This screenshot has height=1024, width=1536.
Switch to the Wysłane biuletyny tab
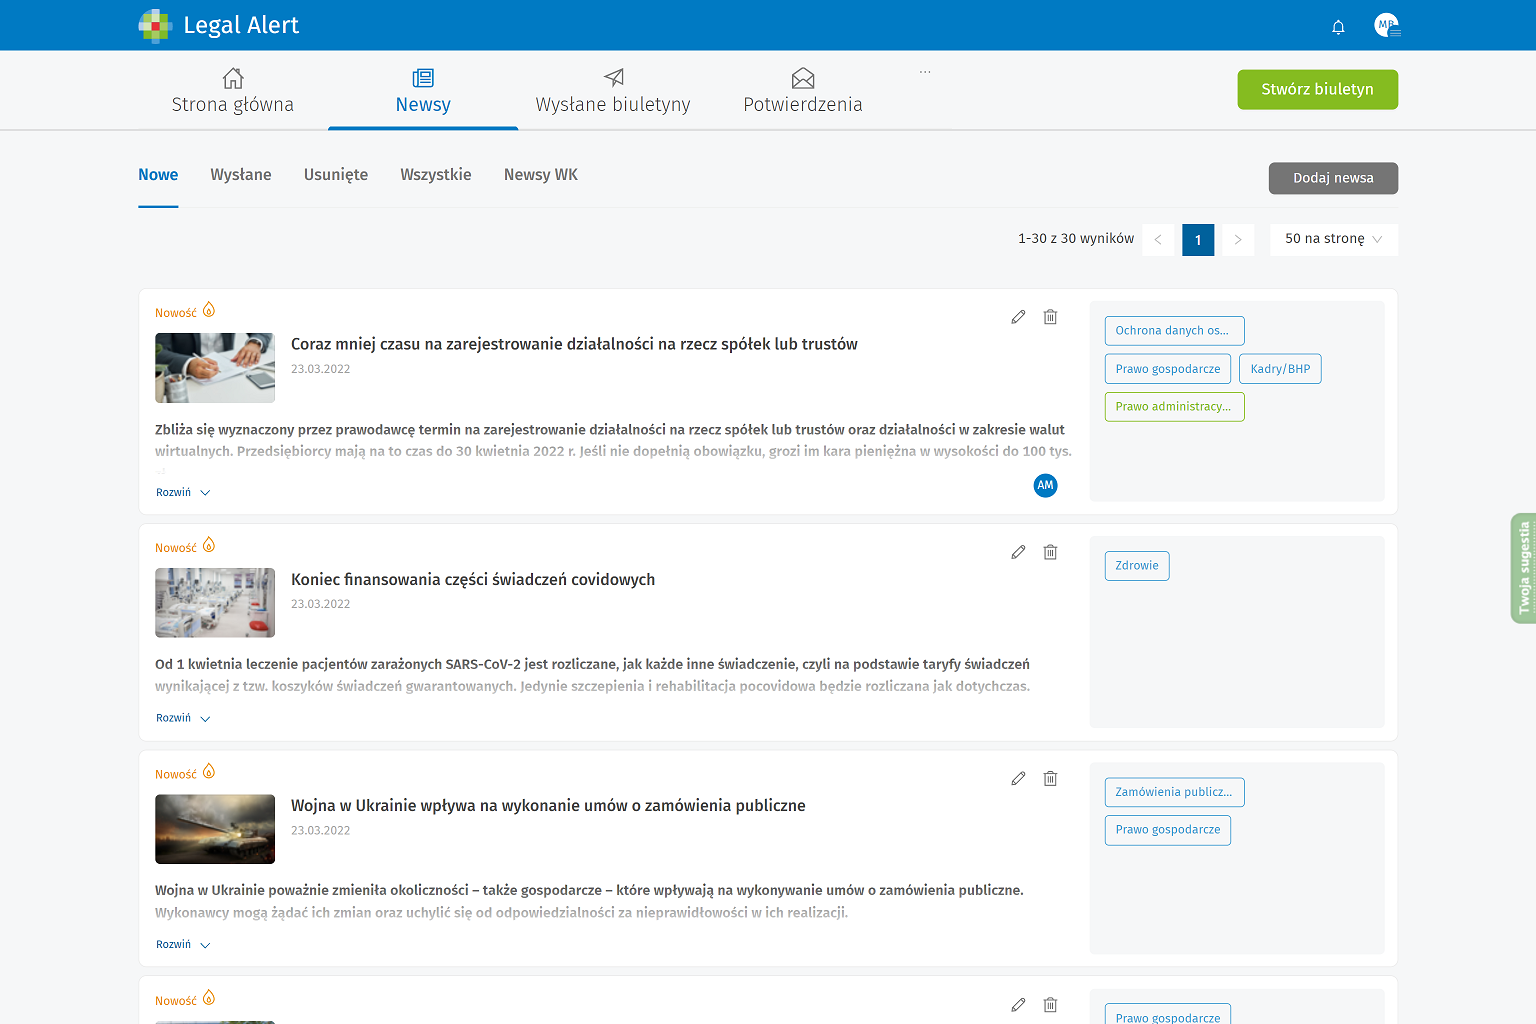coord(613,91)
